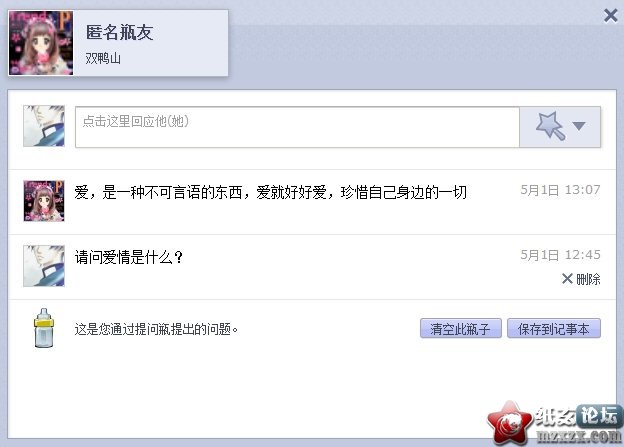624x447 pixels.
Task: Open the anonymous friend's large avatar
Action: click(41, 43)
